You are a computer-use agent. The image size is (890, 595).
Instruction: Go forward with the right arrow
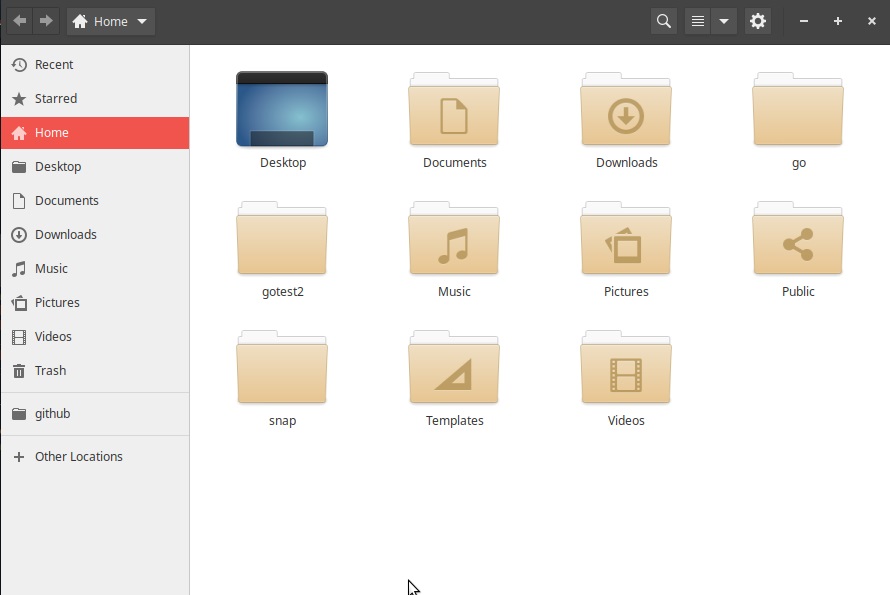coord(46,21)
